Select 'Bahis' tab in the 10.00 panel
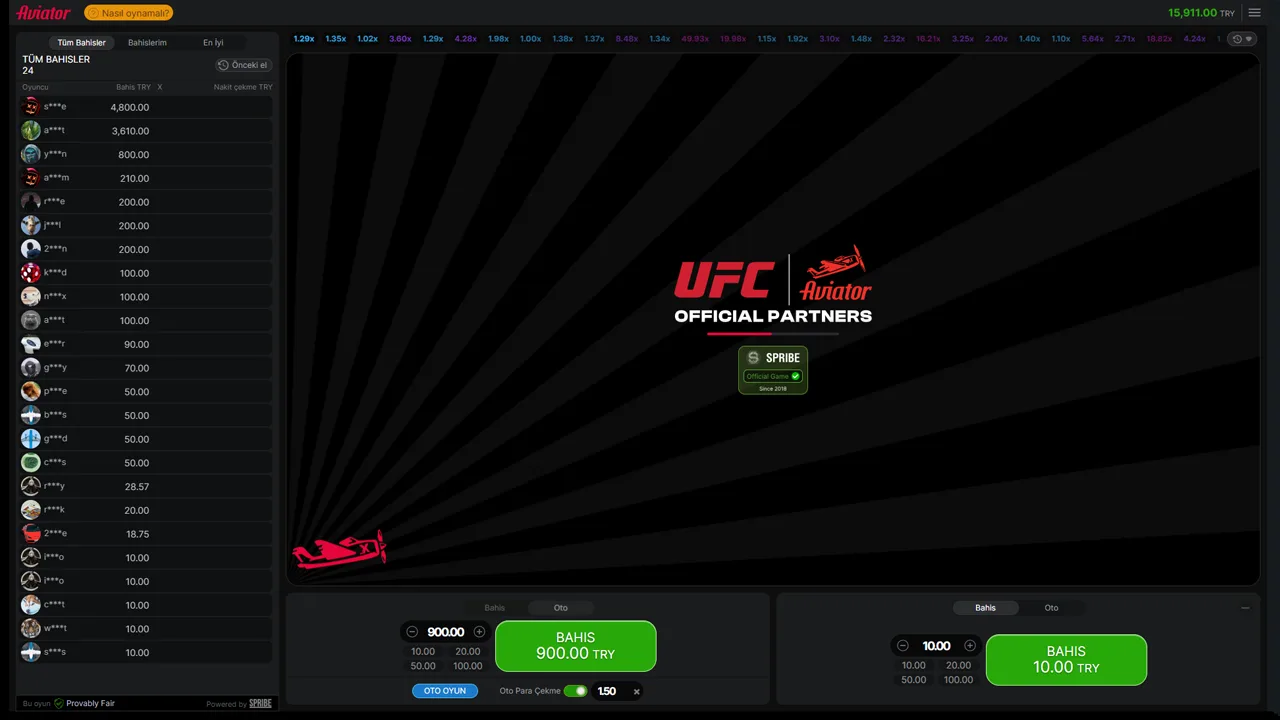1280x720 pixels. (986, 608)
